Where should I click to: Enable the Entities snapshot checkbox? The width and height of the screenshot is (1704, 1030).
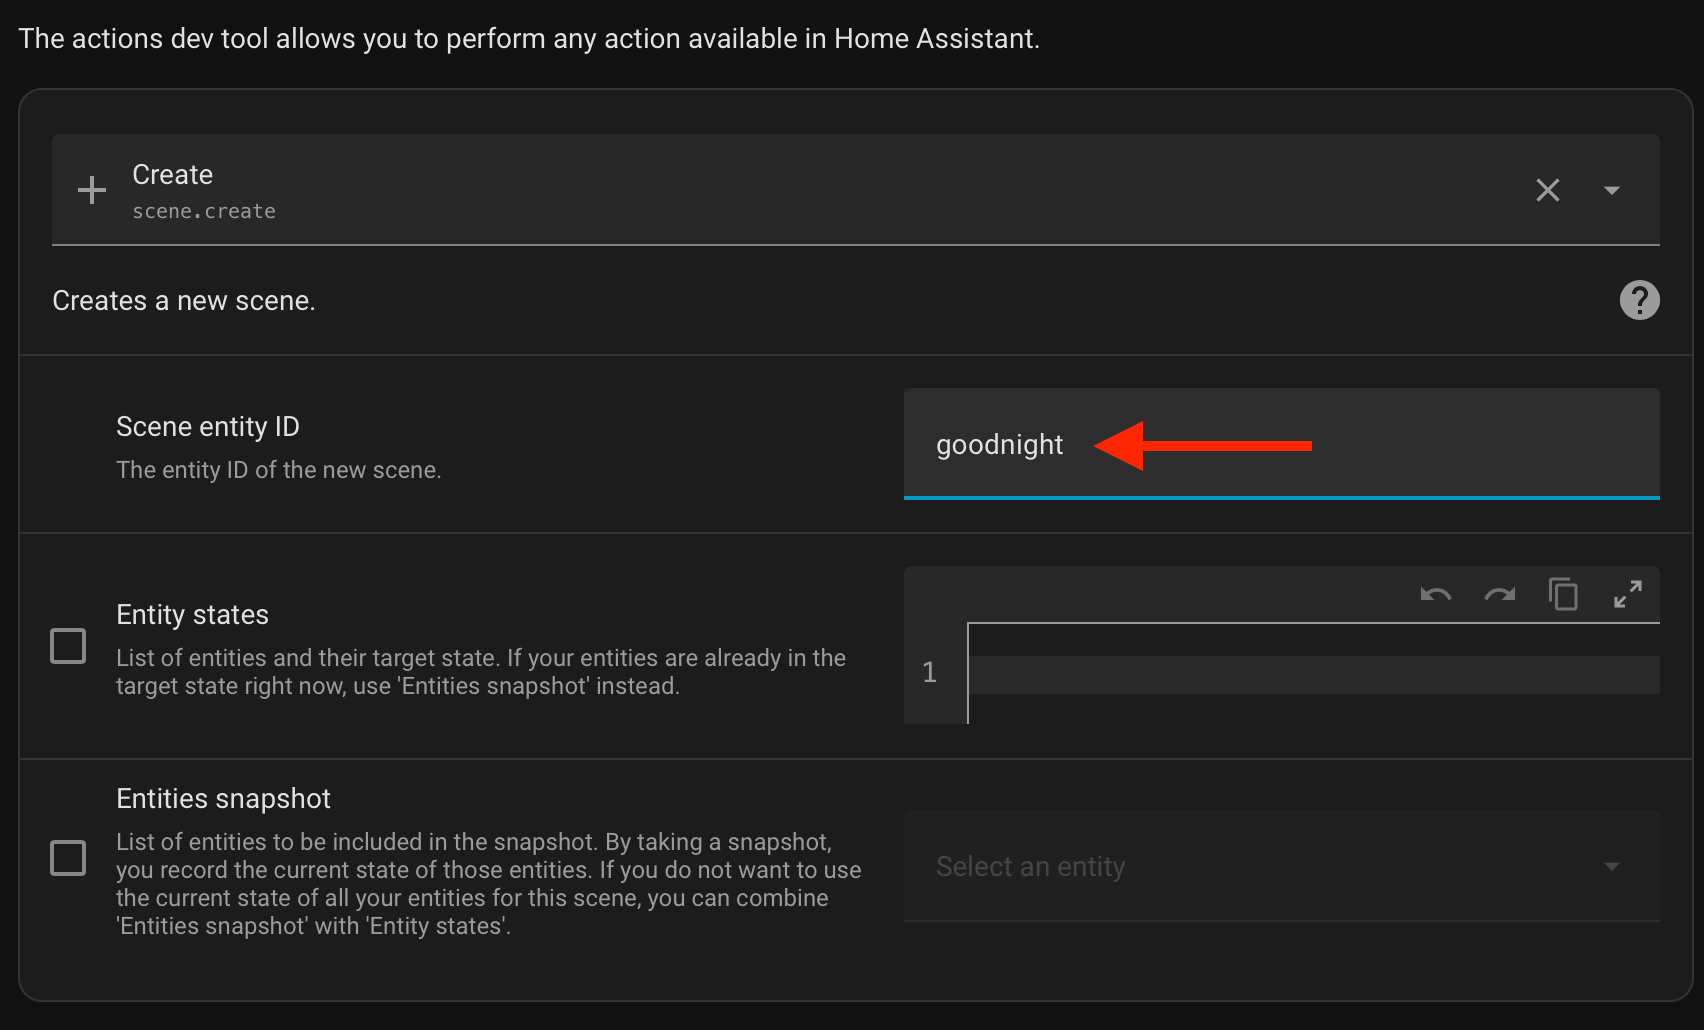tap(68, 858)
